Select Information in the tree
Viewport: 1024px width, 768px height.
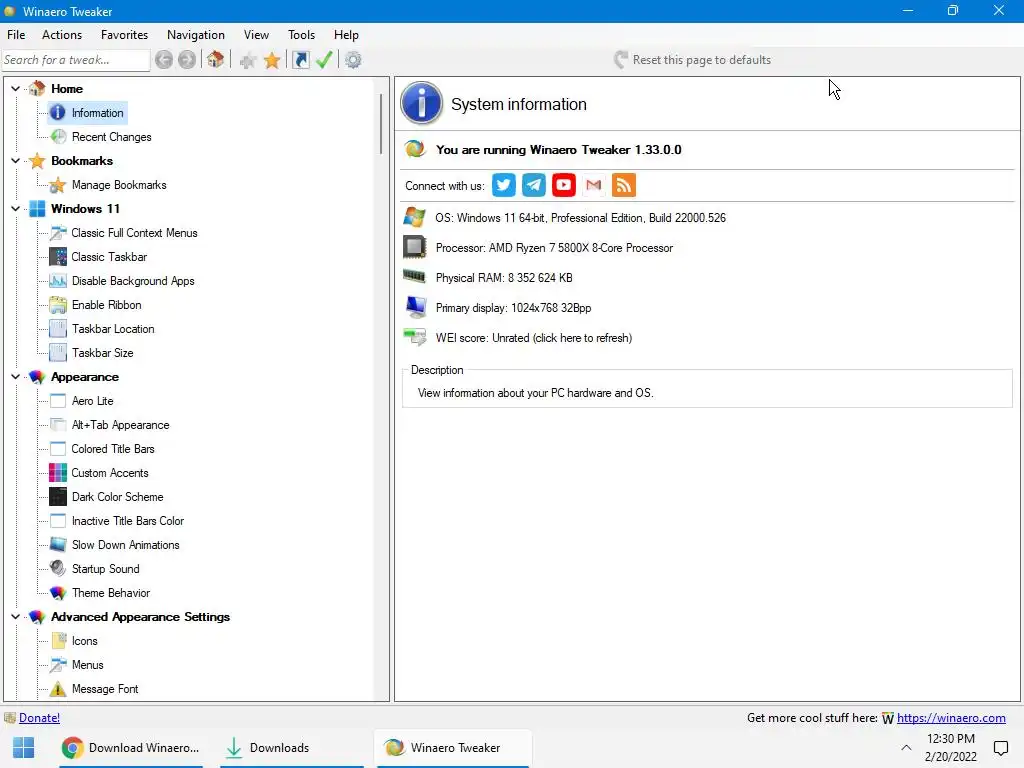pyautogui.click(x=97, y=113)
